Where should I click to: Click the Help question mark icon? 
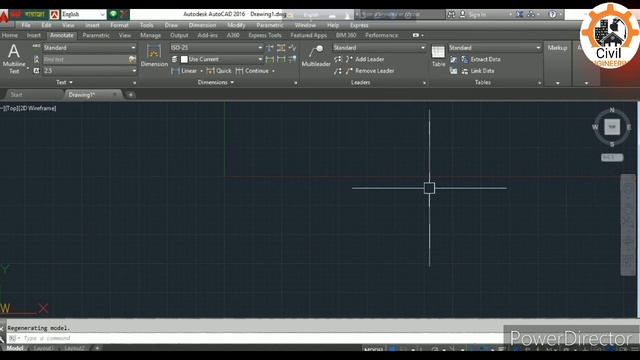tap(552, 14)
